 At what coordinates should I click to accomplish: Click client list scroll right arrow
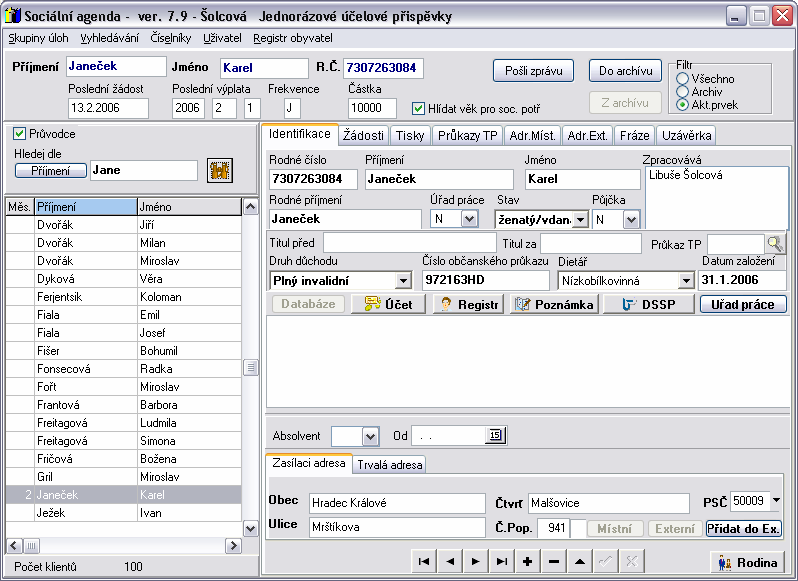233,546
